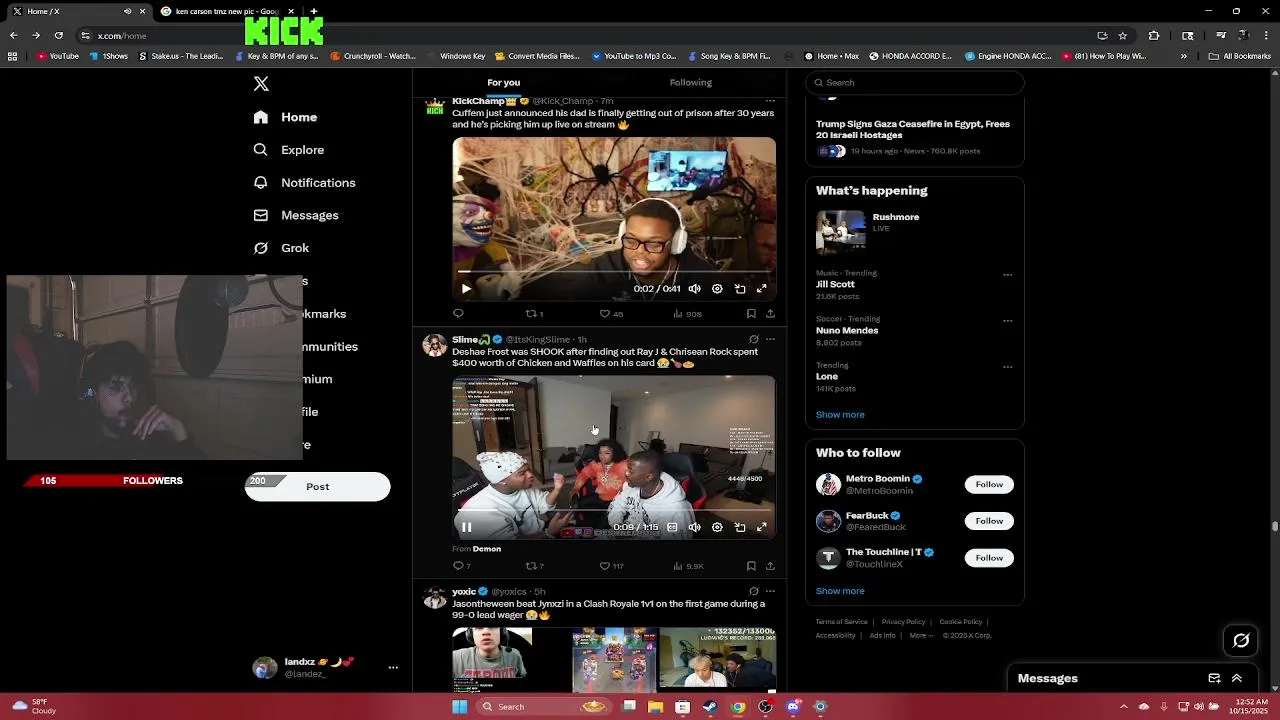Open settings gear on KickChamp video
1280x720 pixels.
[717, 289]
